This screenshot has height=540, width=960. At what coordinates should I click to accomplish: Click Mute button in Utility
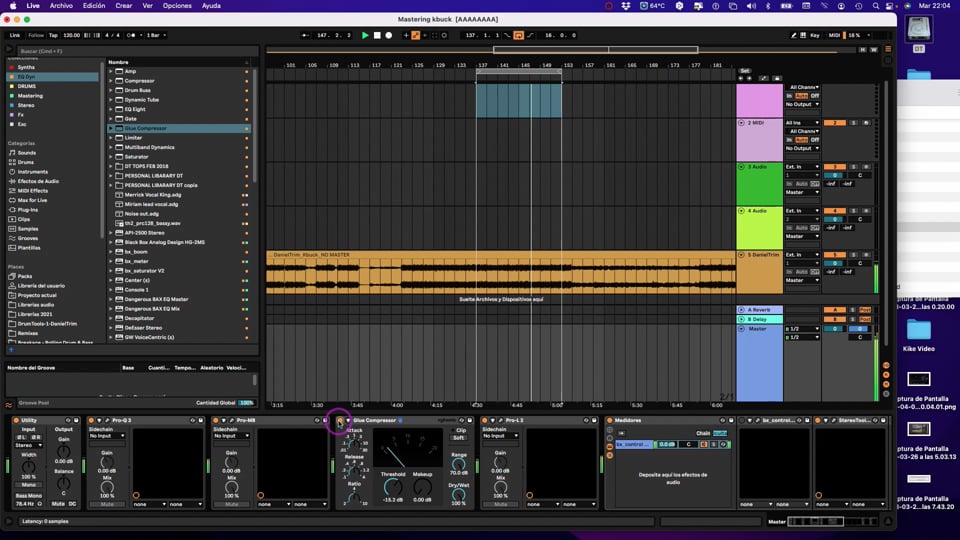pyautogui.click(x=58, y=504)
